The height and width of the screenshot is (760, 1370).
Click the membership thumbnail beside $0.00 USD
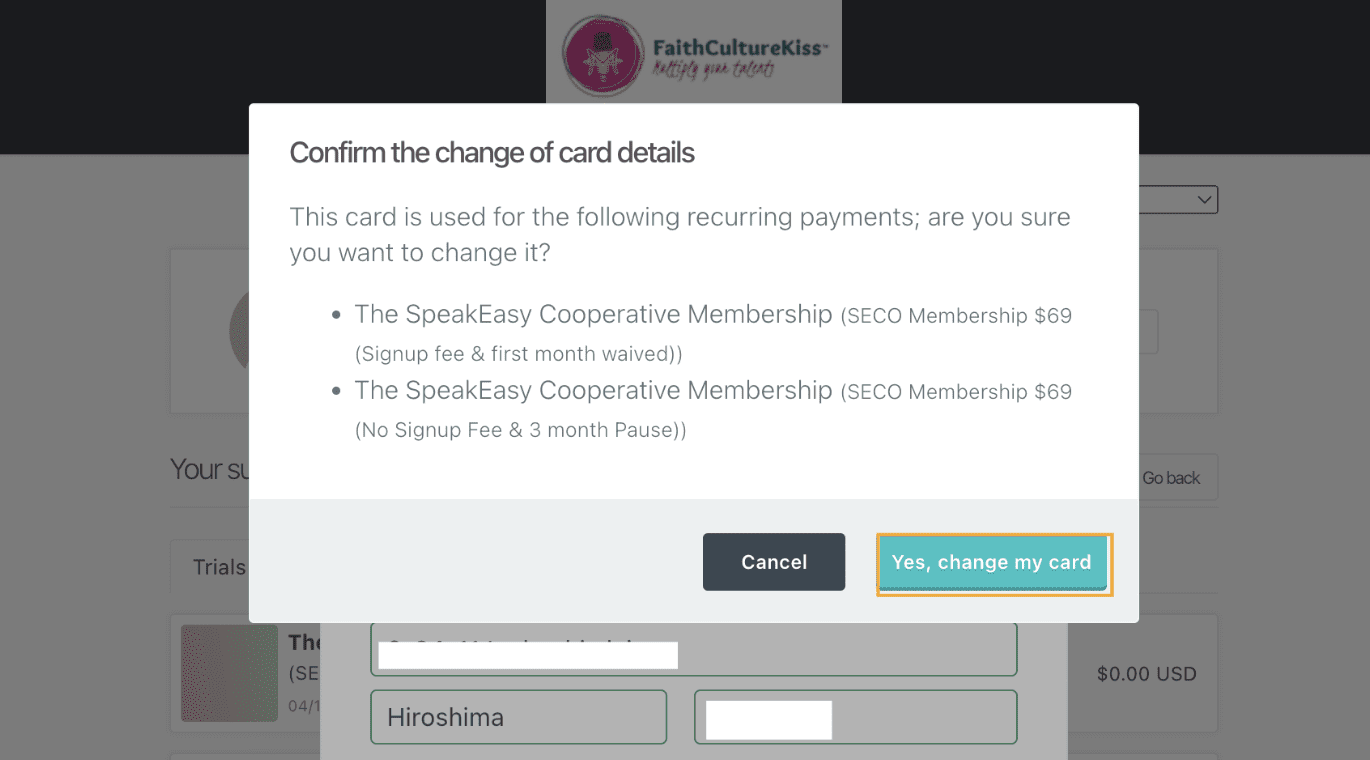(229, 673)
